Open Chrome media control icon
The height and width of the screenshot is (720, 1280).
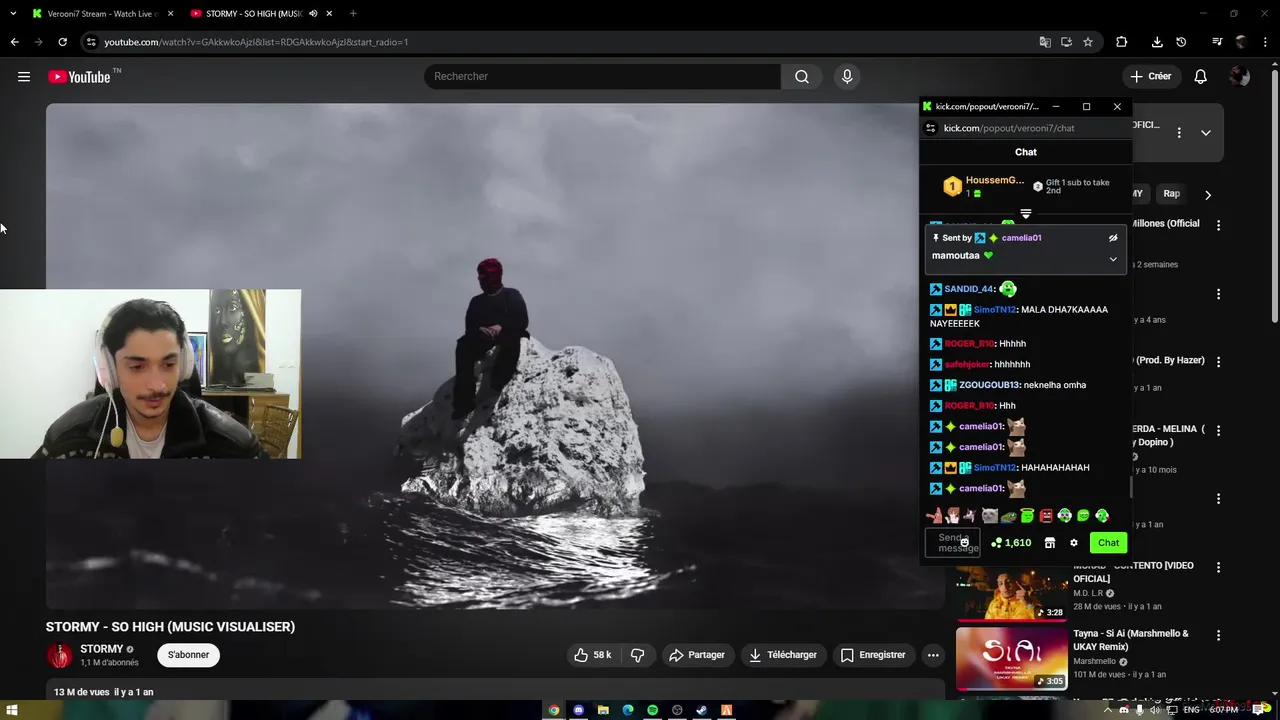pos(1217,42)
